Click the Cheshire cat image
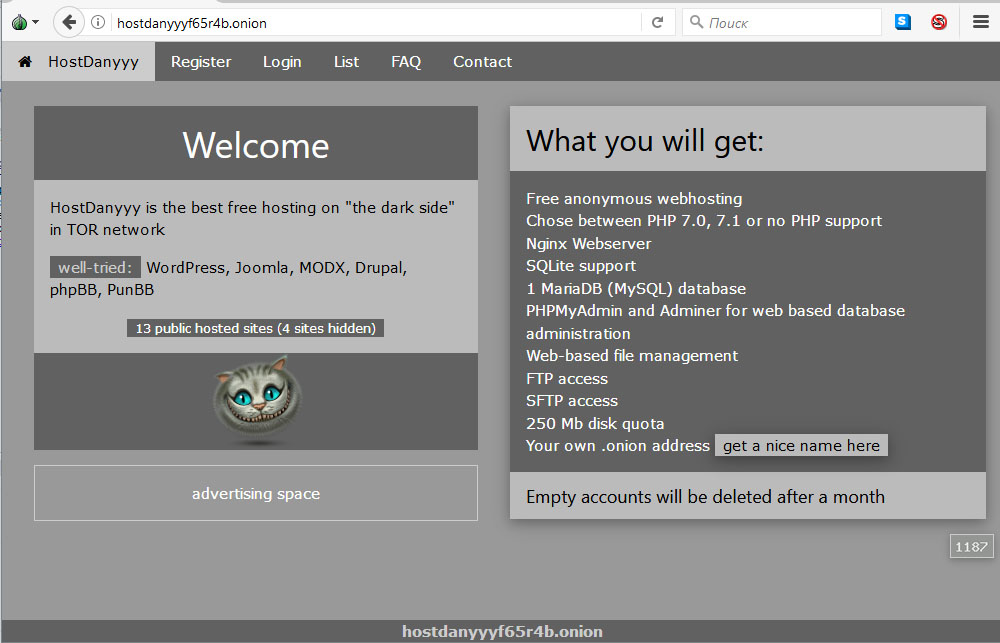 (x=256, y=400)
